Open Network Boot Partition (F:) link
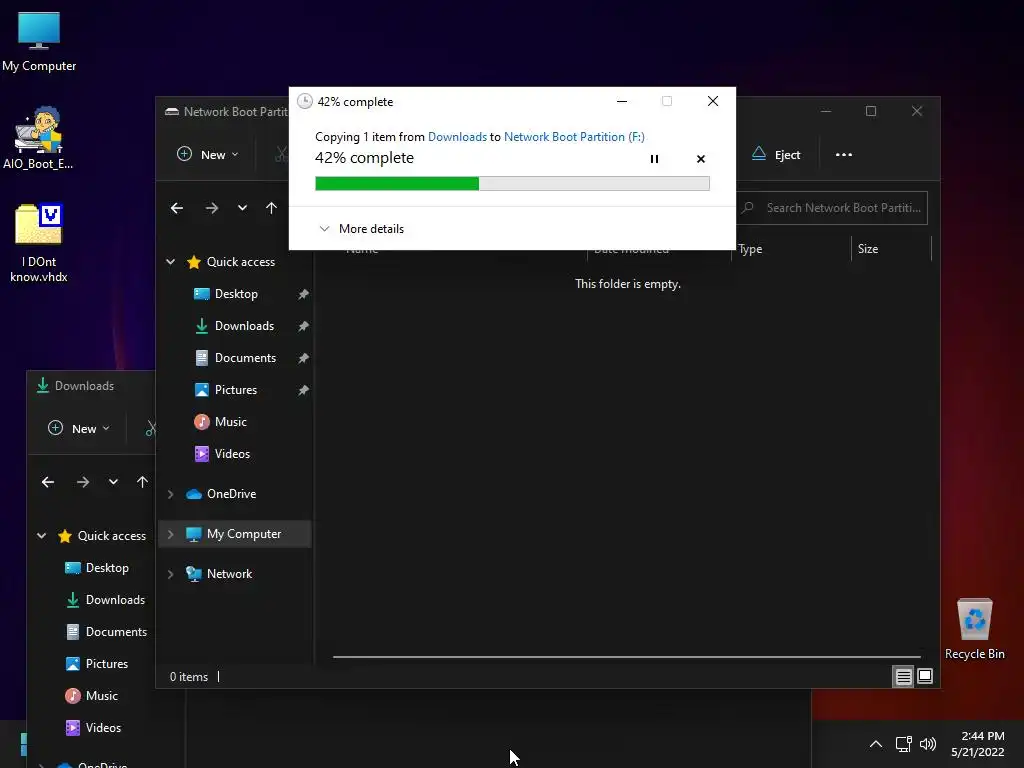The height and width of the screenshot is (768, 1024). pyautogui.click(x=574, y=136)
